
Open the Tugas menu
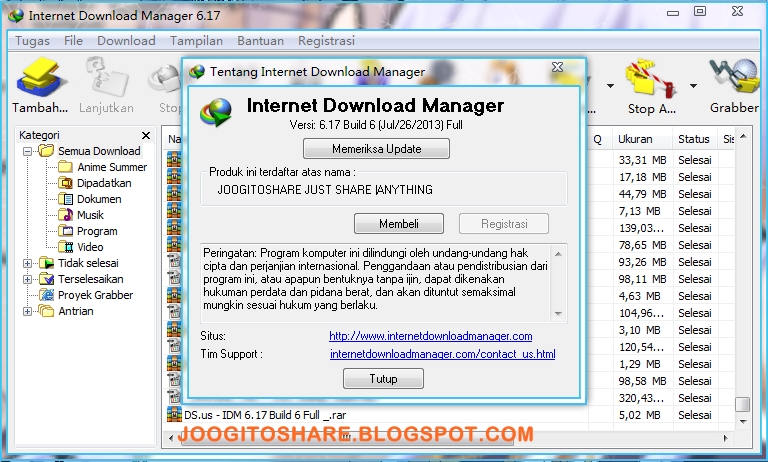[x=32, y=41]
